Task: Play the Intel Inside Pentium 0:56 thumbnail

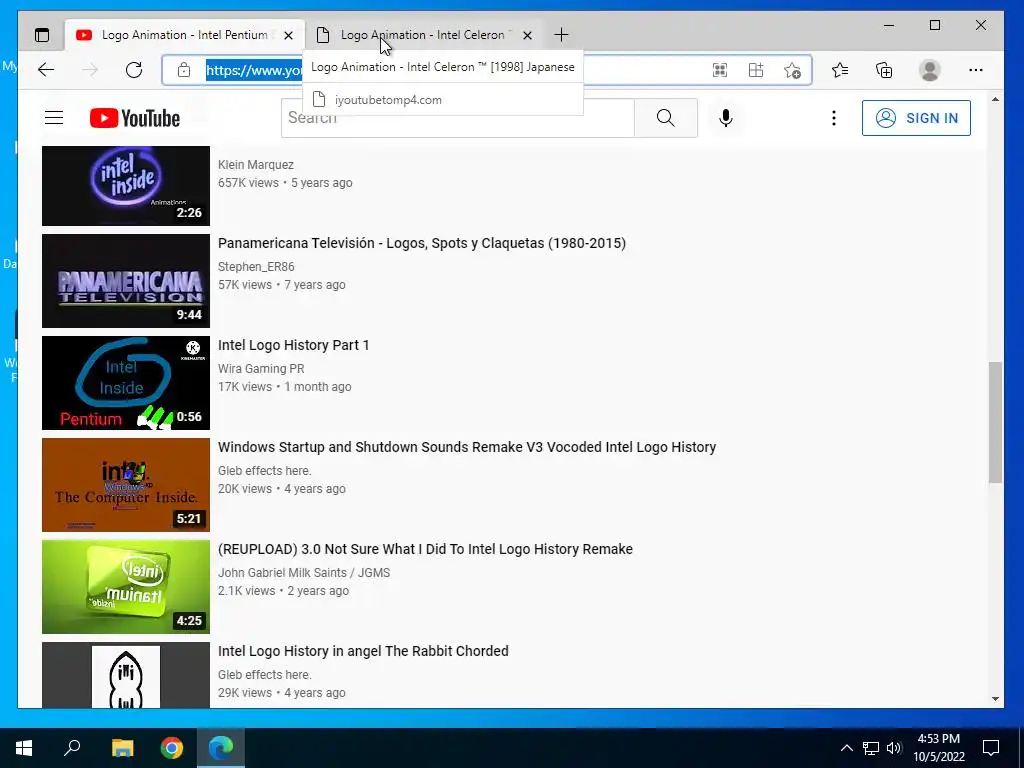Action: tap(126, 383)
